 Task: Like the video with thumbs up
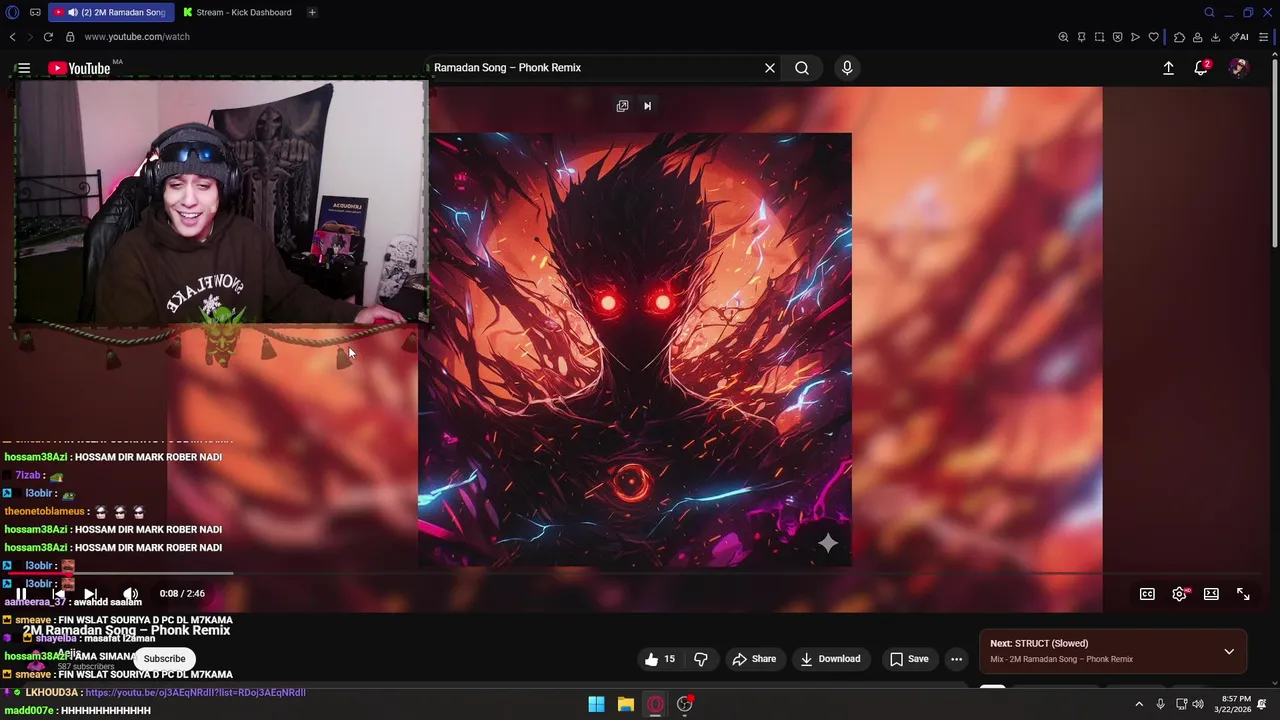click(x=660, y=659)
